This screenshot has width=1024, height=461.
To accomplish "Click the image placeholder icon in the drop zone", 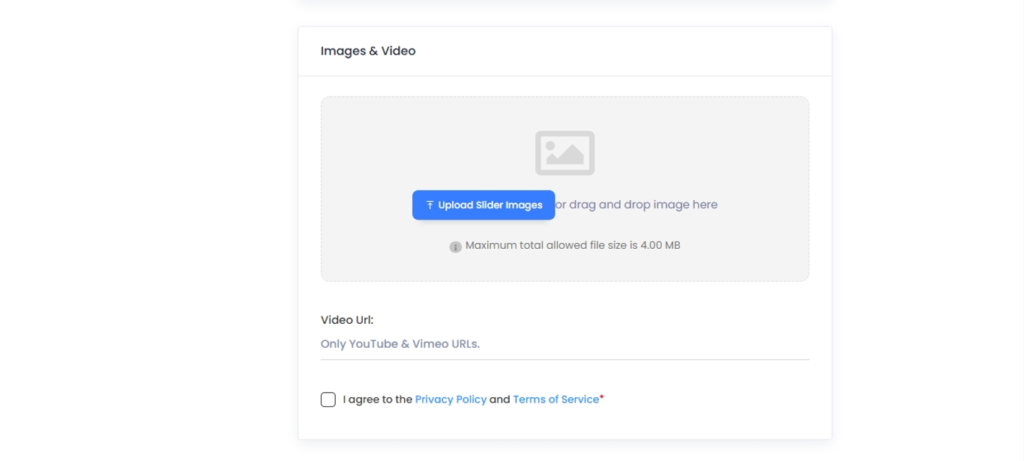I will coord(565,153).
